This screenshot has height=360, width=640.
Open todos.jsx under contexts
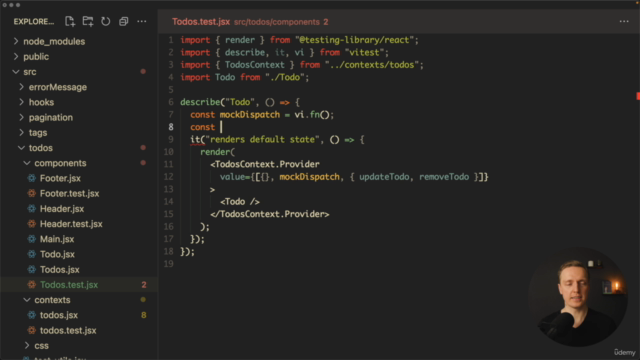tap(59, 315)
